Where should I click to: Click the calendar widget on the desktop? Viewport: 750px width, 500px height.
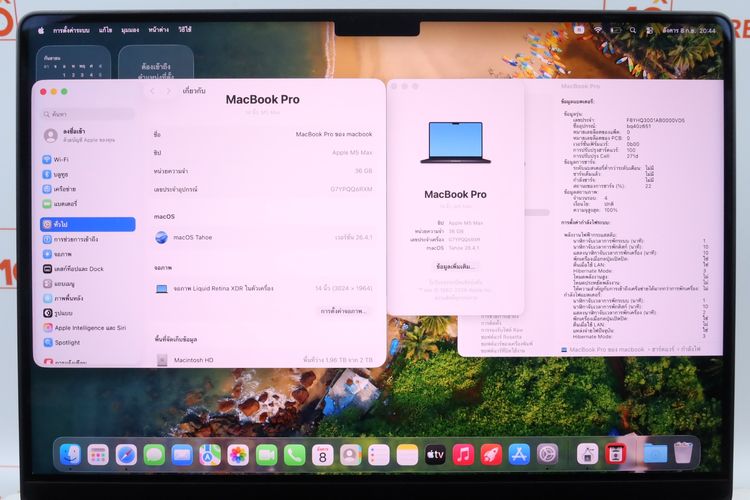tap(74, 63)
